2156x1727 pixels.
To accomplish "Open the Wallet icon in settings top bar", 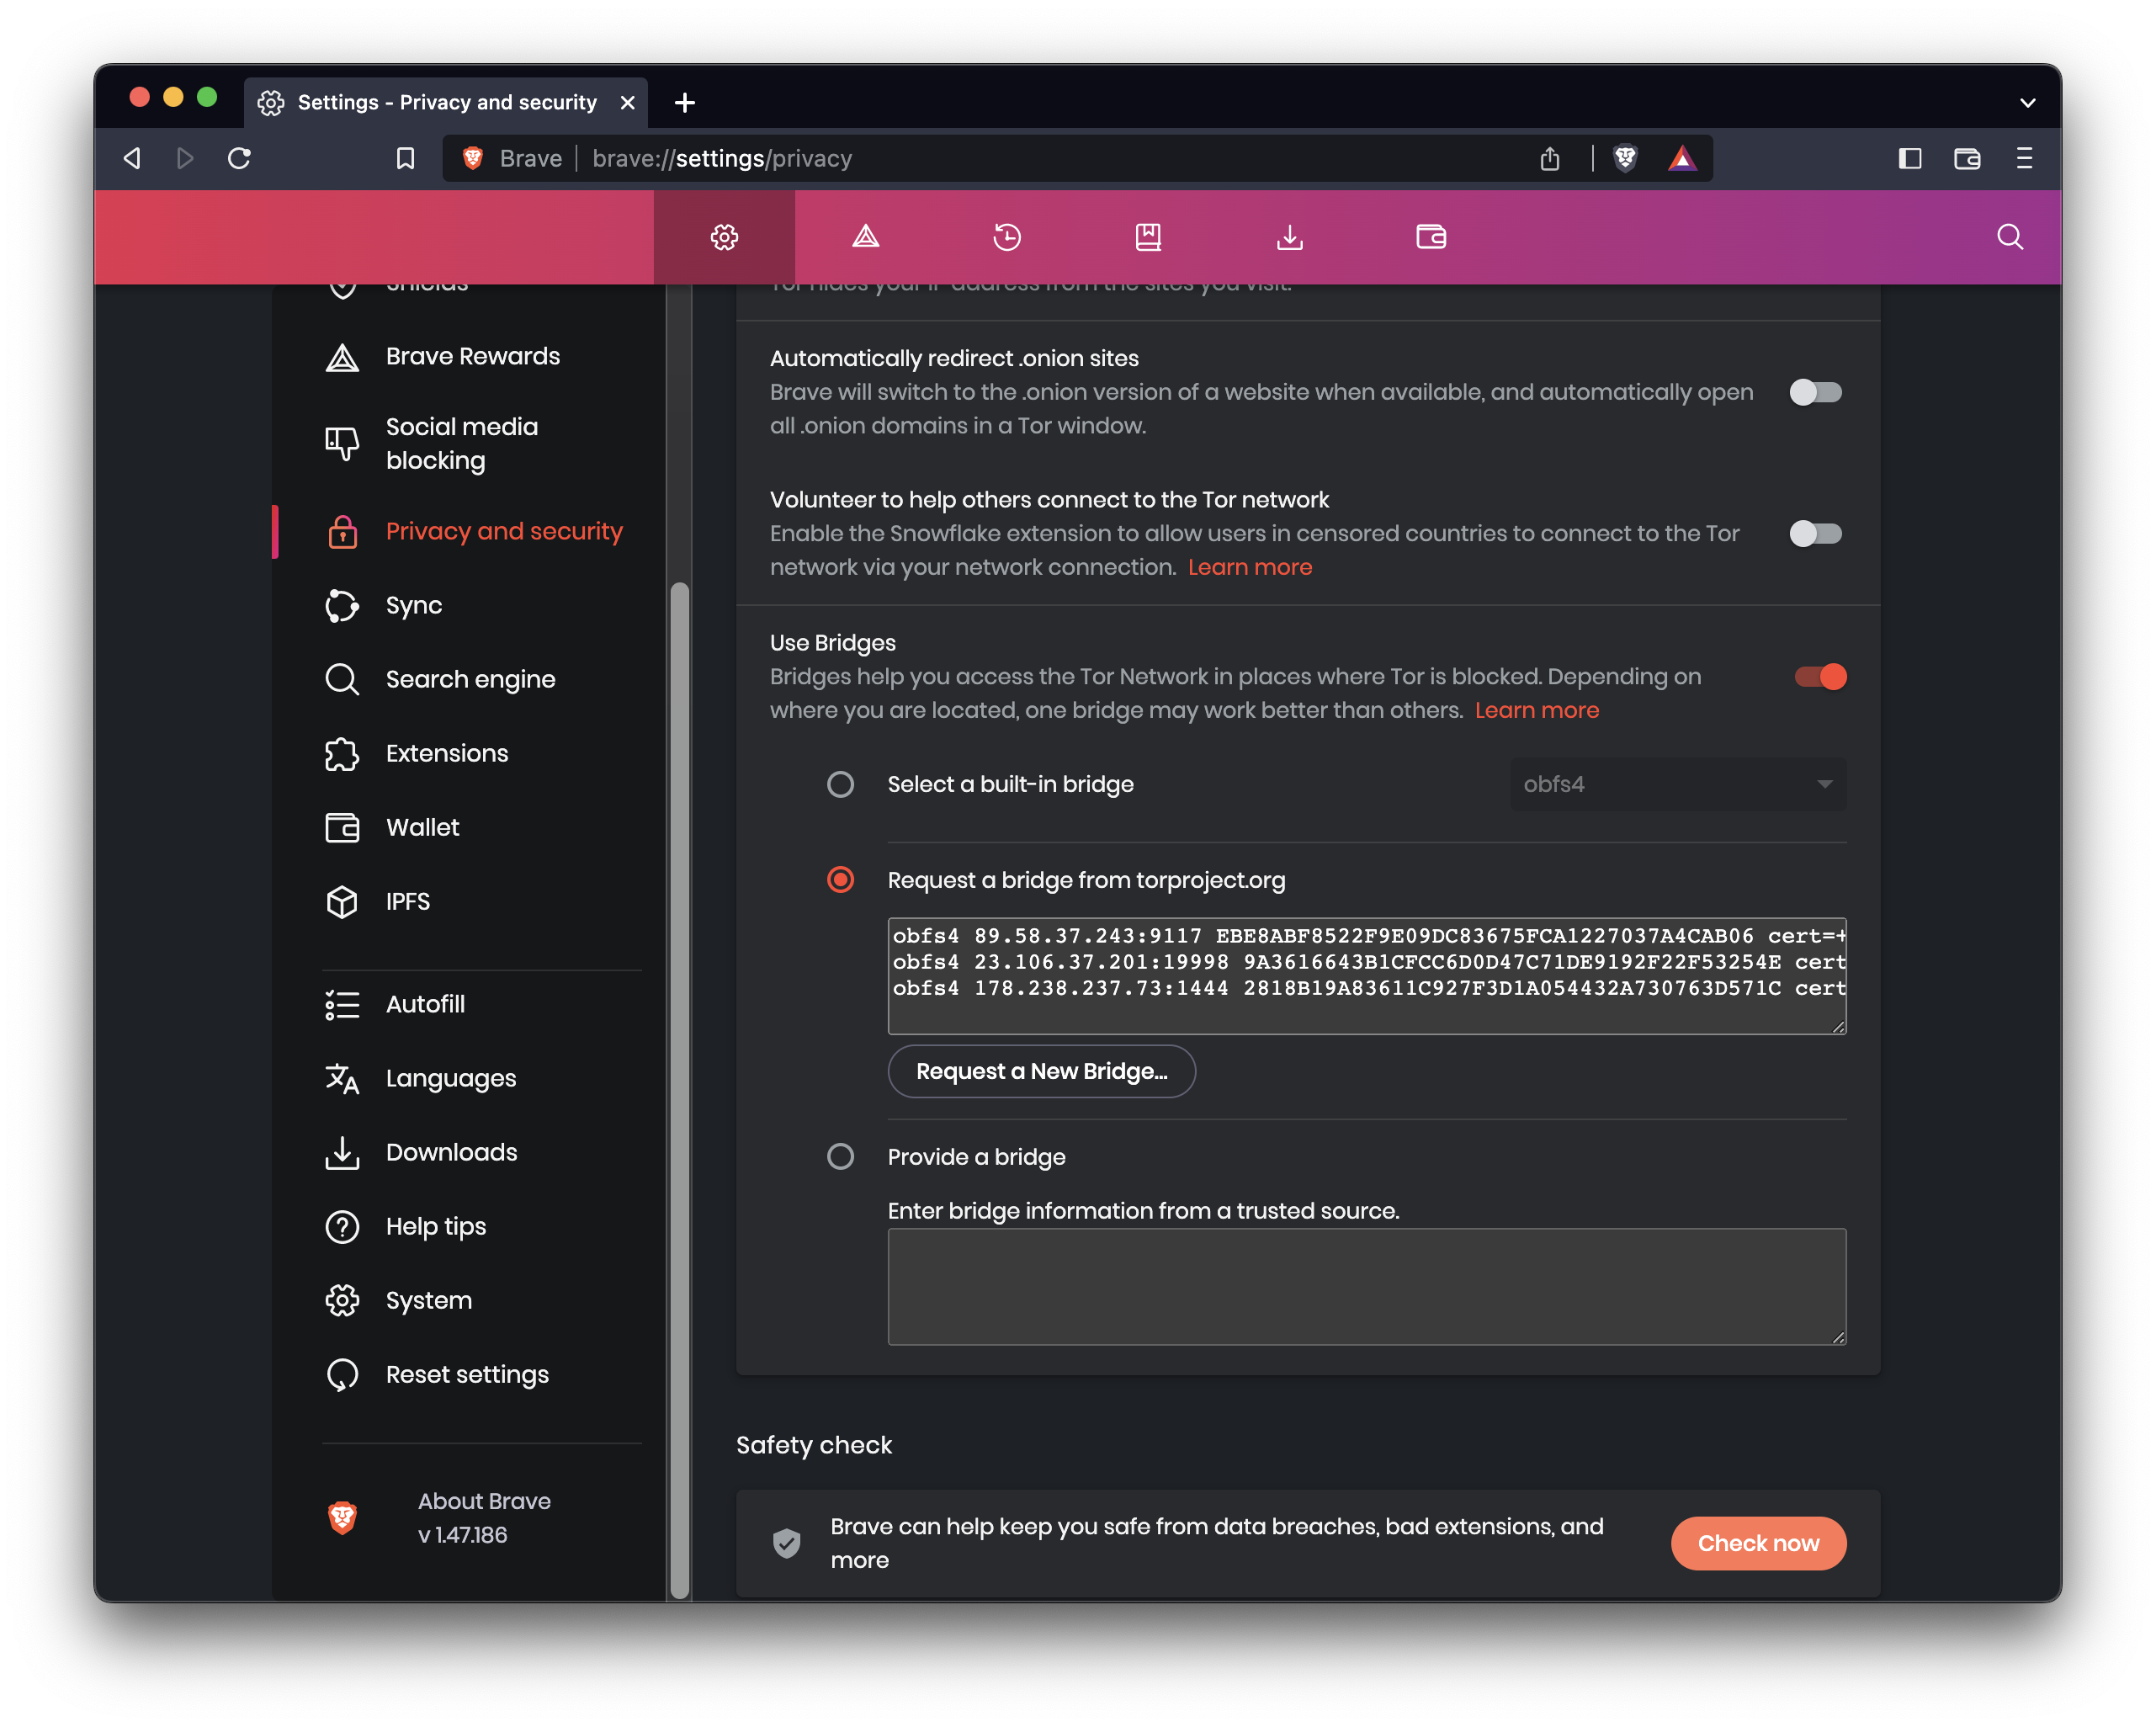I will 1431,237.
